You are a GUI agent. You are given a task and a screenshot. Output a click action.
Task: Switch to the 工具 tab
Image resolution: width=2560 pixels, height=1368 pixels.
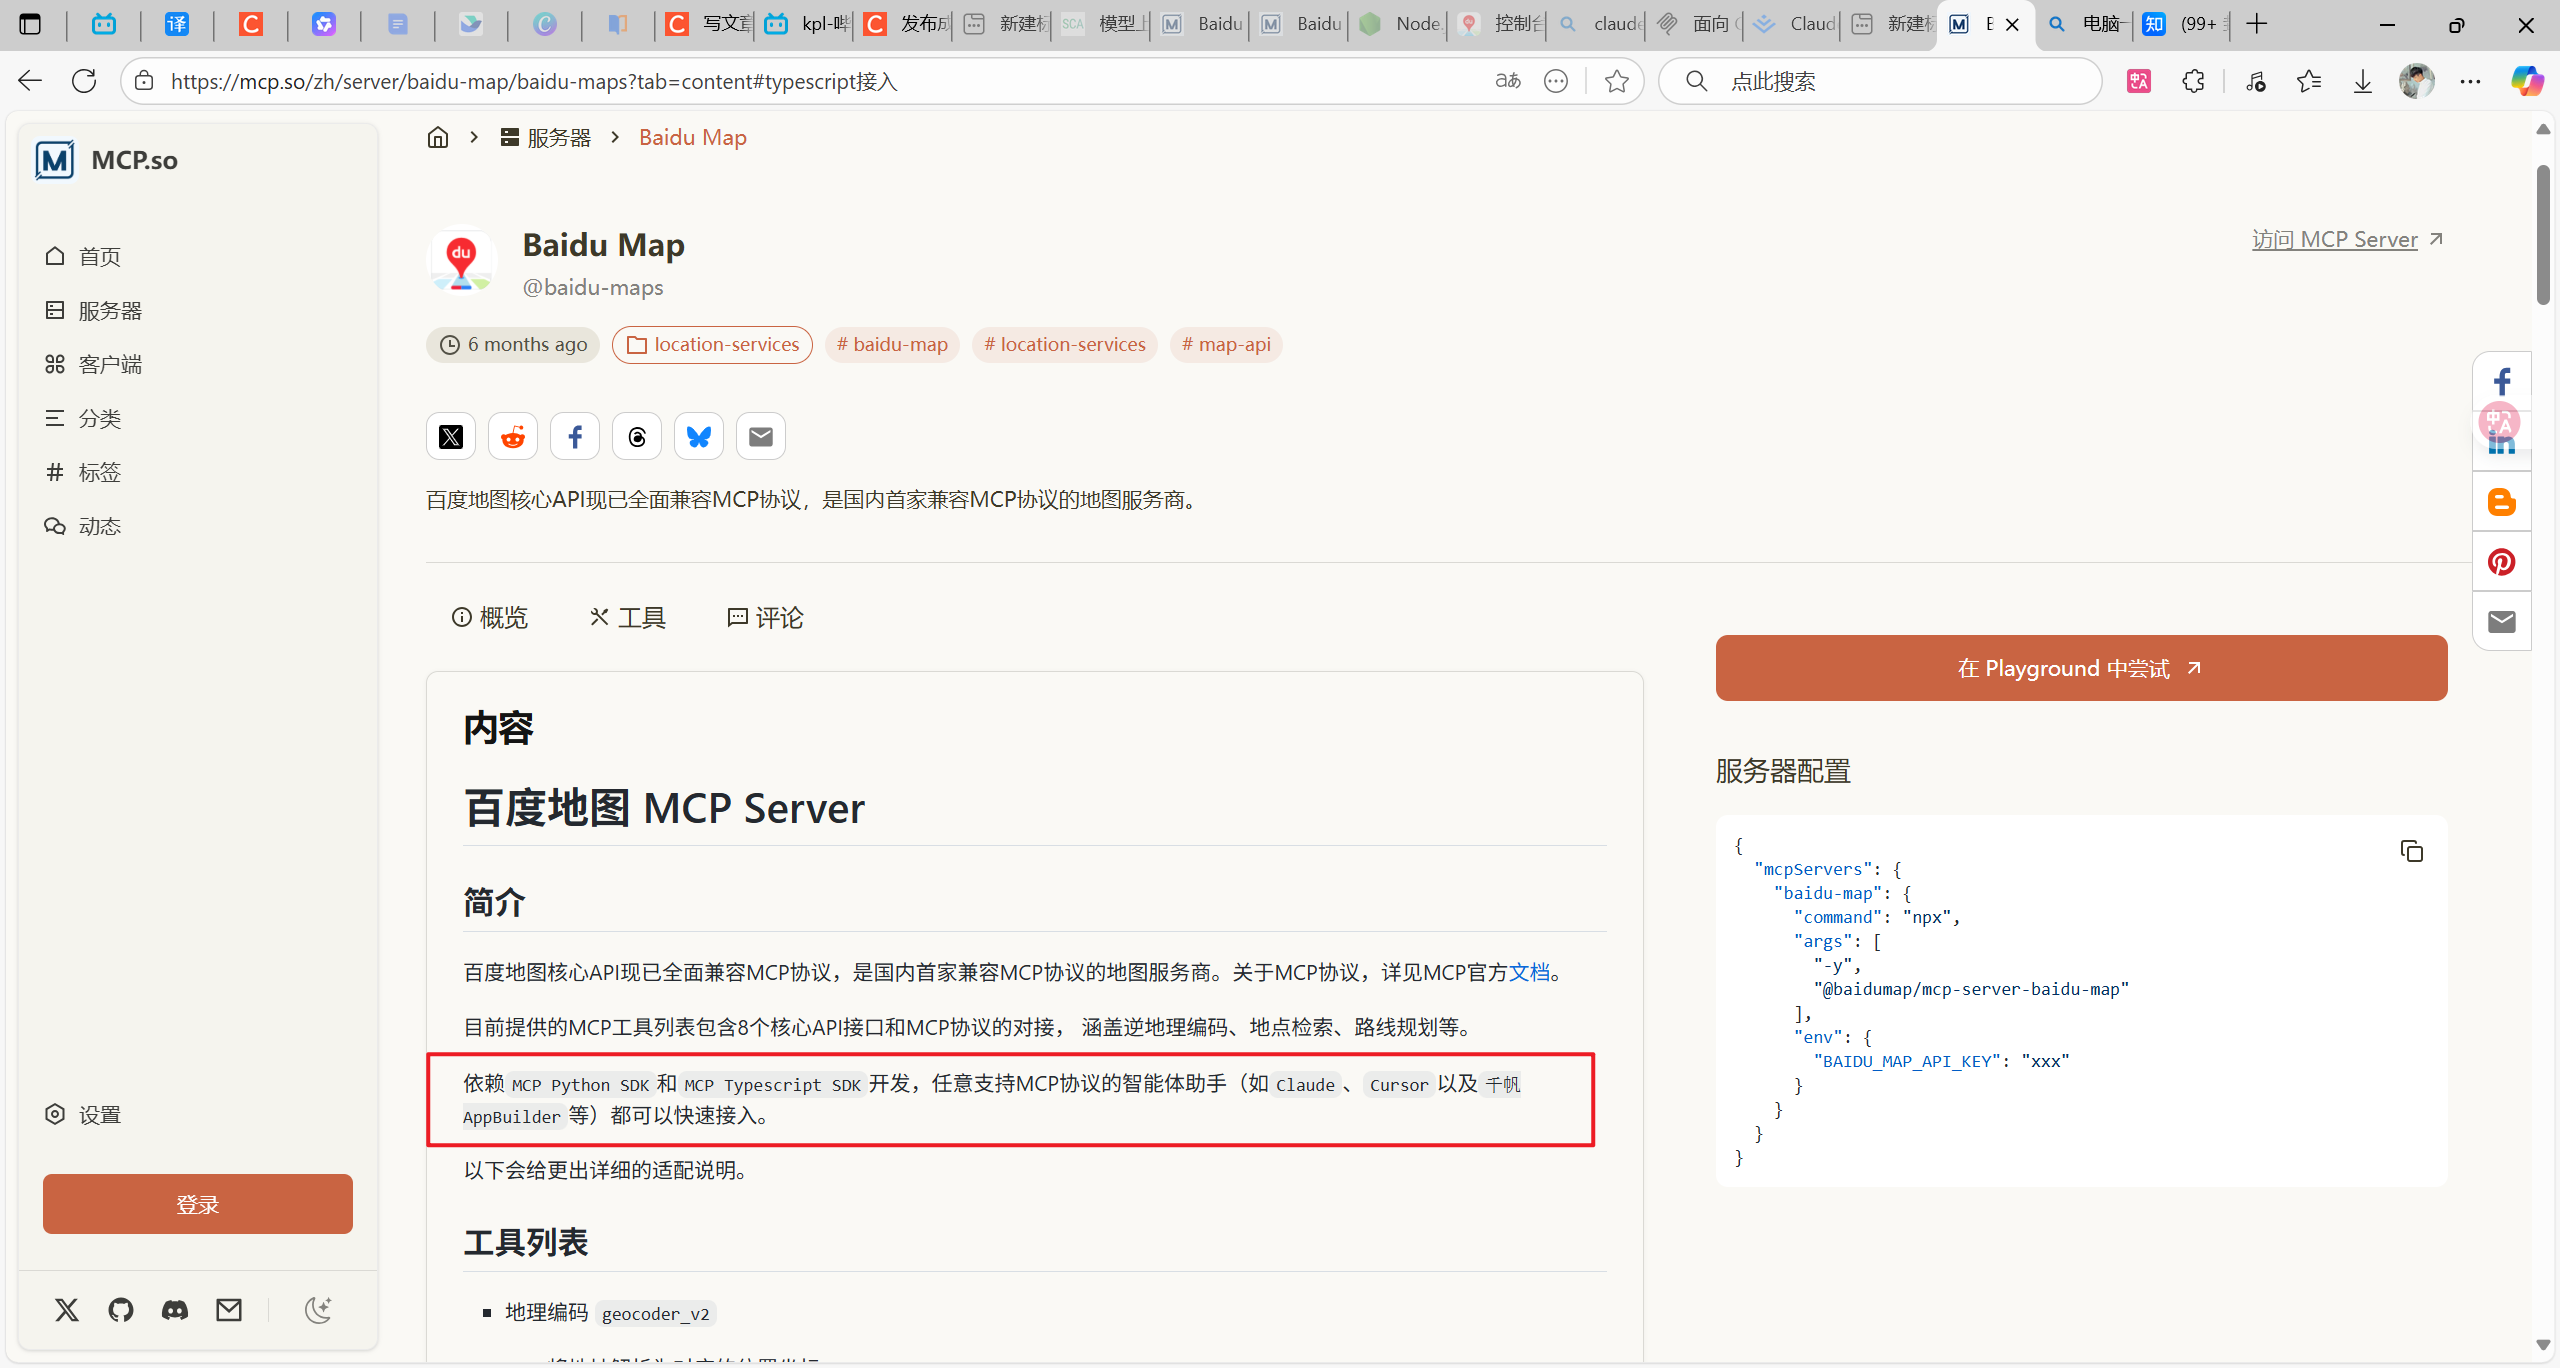[628, 618]
